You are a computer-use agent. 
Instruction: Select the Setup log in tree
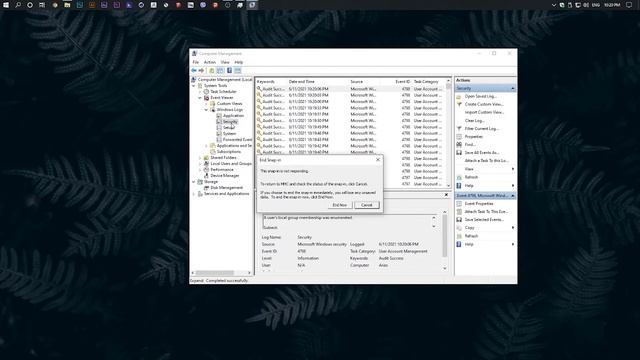coord(228,128)
